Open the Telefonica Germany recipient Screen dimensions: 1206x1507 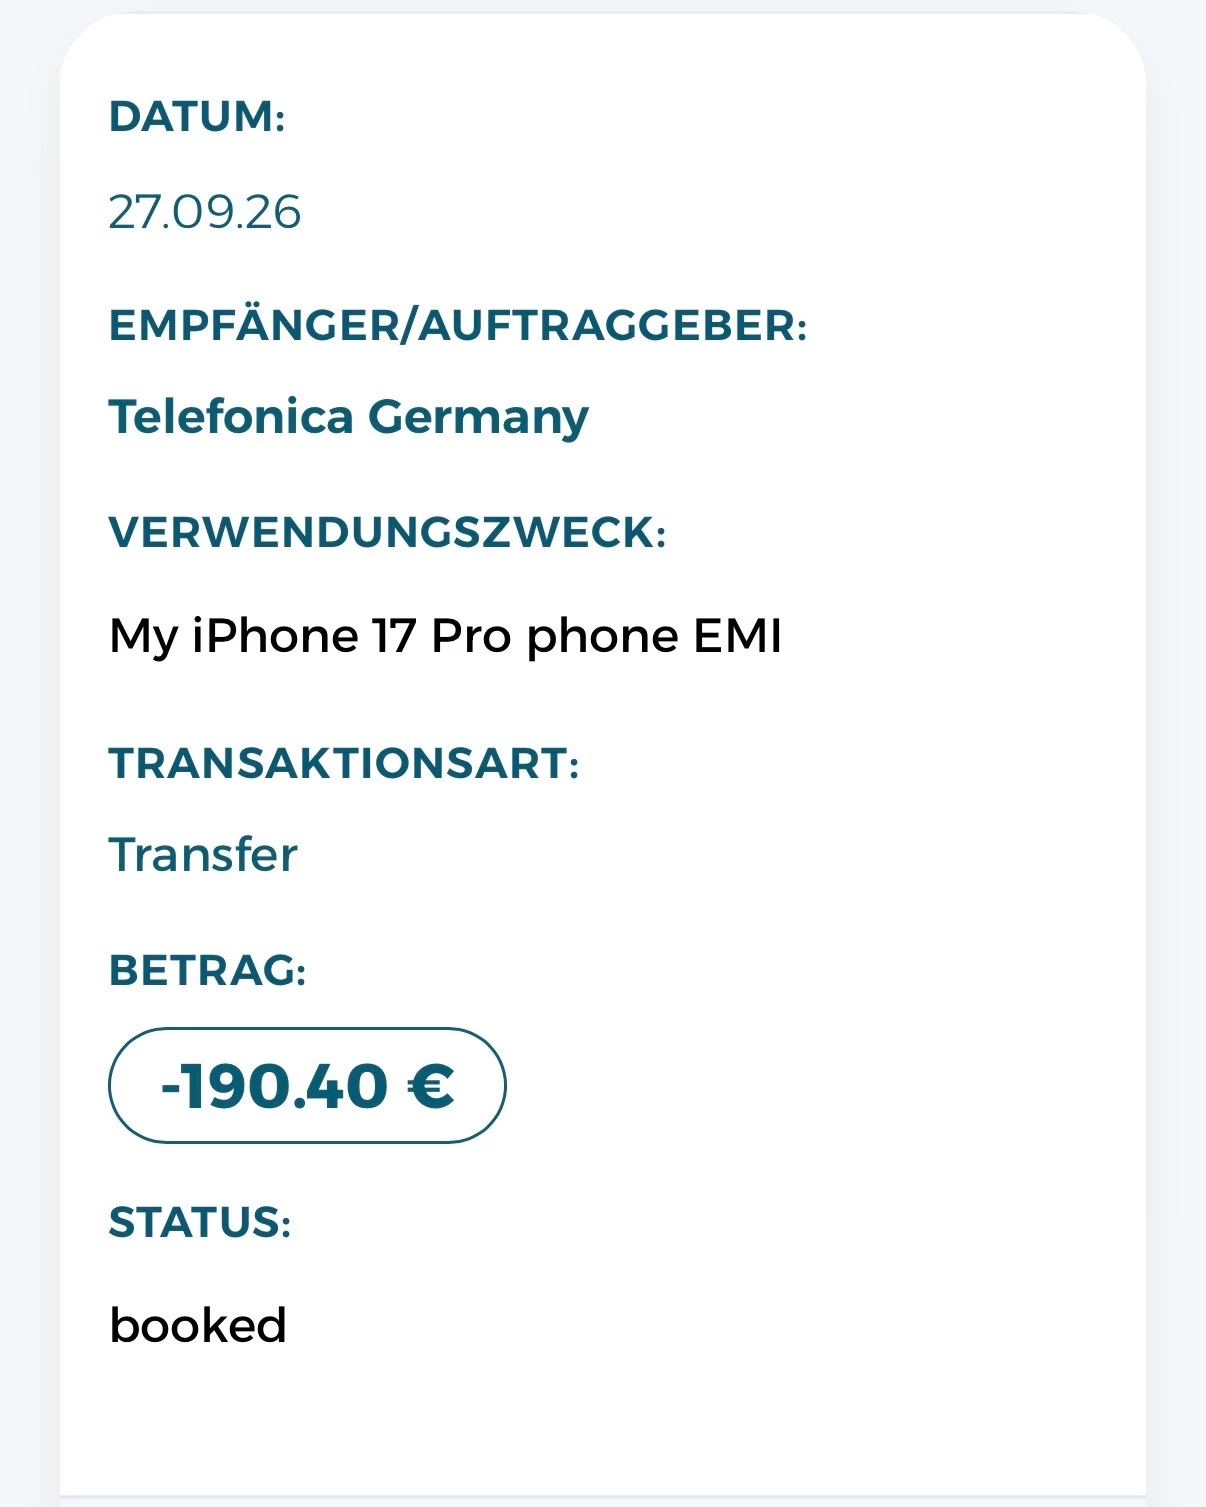click(x=348, y=418)
